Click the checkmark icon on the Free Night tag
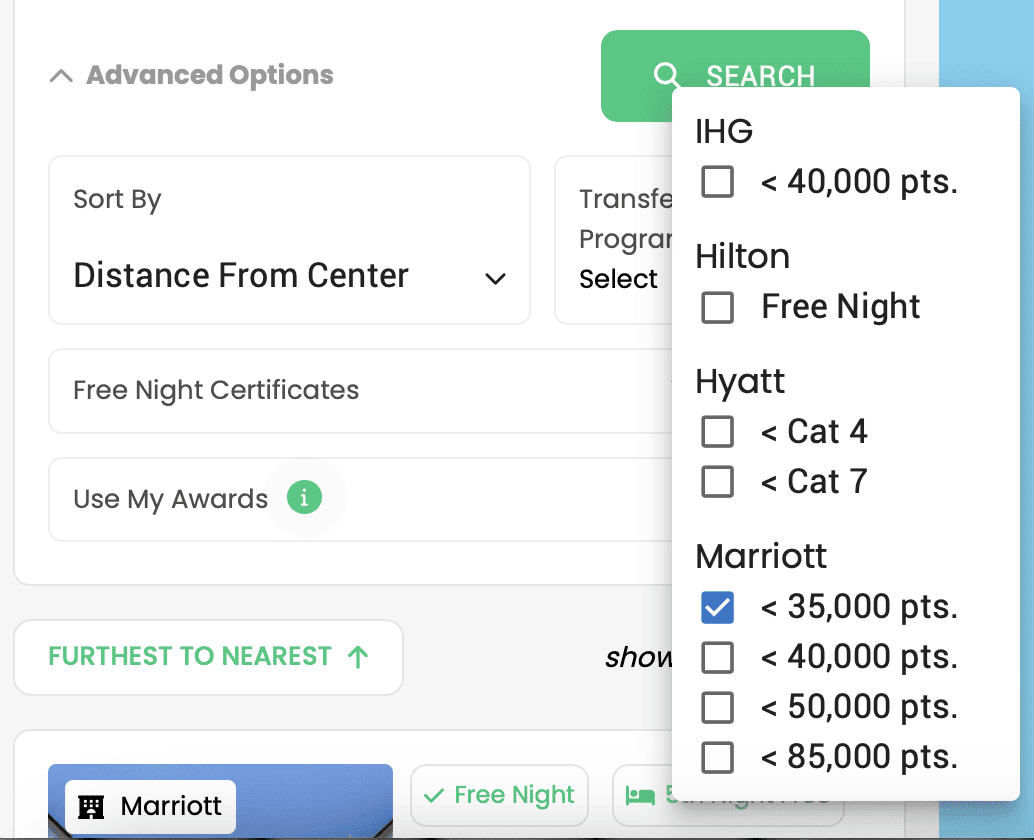Screen dimensions: 1034x840 click(x=433, y=796)
